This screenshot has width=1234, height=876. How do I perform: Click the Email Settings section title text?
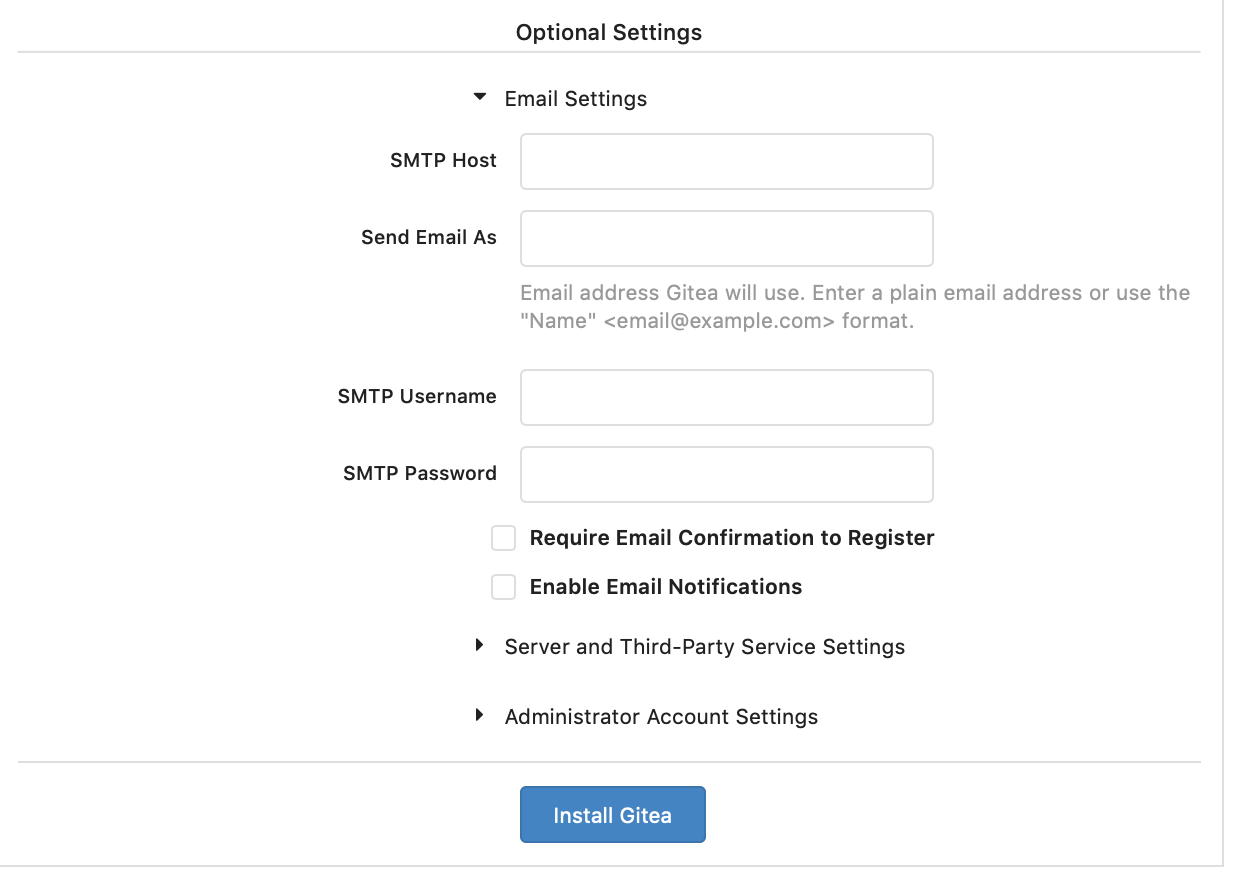coord(576,99)
